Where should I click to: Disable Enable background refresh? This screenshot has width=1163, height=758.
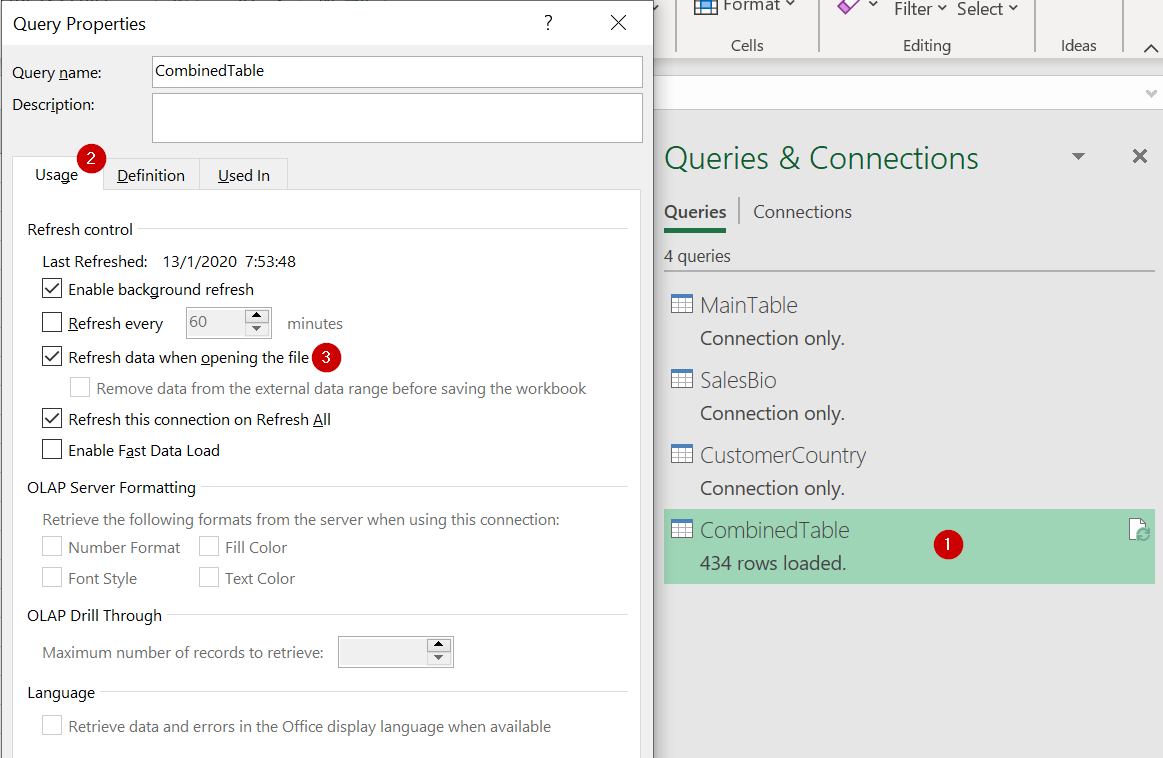click(50, 289)
